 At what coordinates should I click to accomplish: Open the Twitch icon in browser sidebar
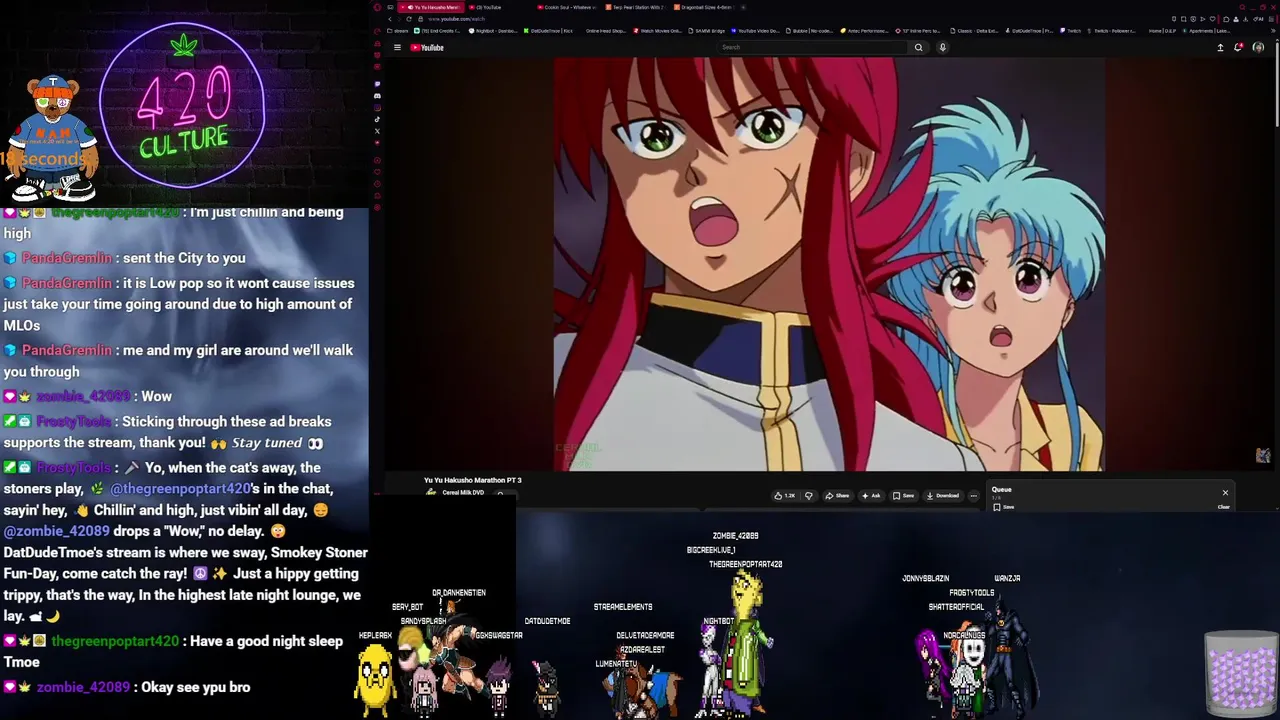point(377,84)
